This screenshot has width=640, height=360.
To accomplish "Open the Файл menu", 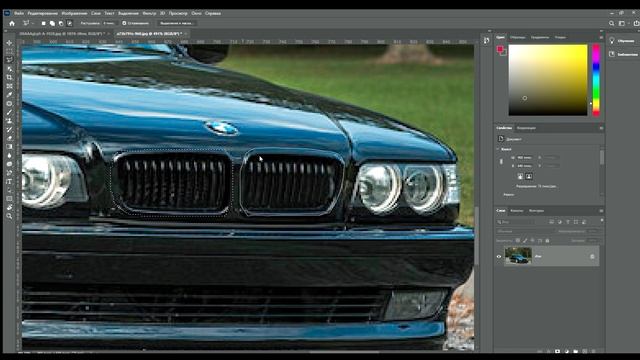I will (x=19, y=13).
